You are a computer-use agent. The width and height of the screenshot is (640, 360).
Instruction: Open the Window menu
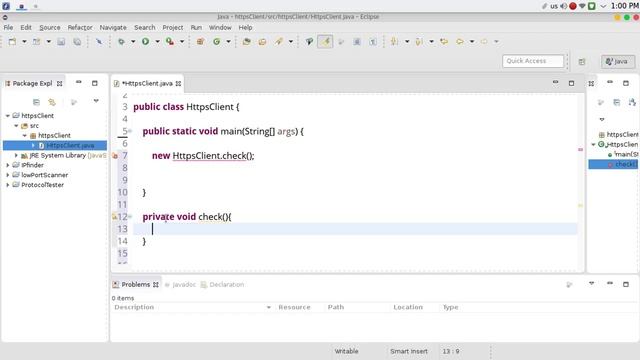(x=220, y=27)
